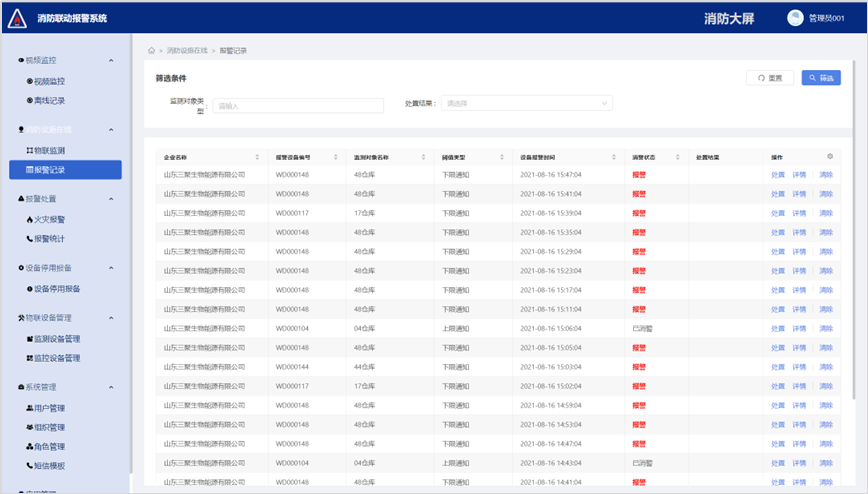Screen dimensions: 868x494
Task: Click the fire alarm system logo icon
Action: point(17,18)
